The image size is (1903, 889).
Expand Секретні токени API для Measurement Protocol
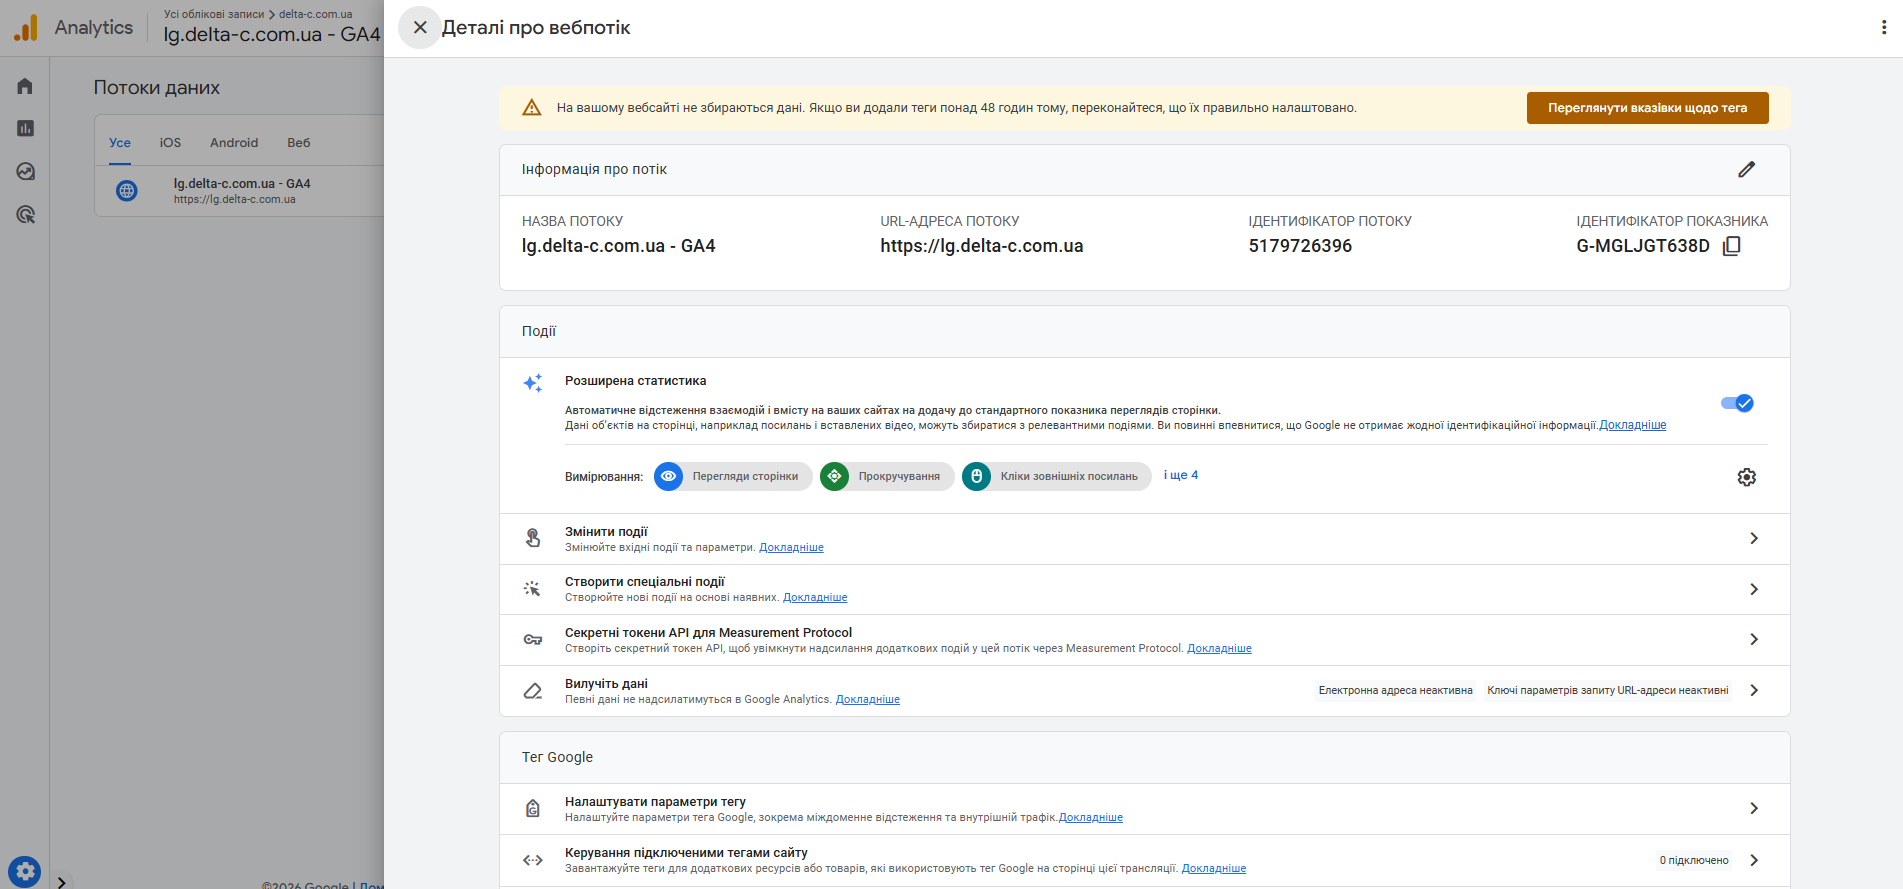pyautogui.click(x=1753, y=640)
